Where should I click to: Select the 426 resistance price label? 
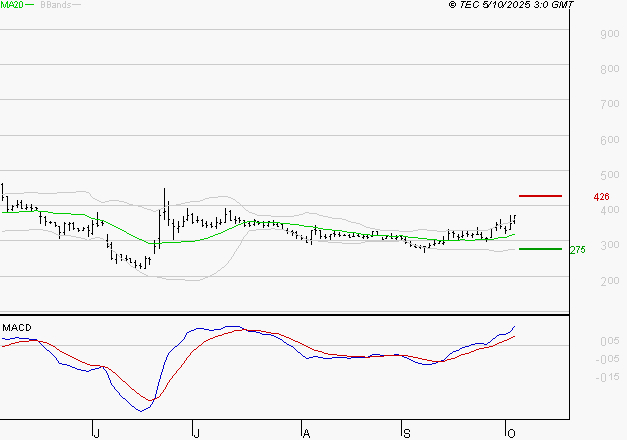click(601, 197)
